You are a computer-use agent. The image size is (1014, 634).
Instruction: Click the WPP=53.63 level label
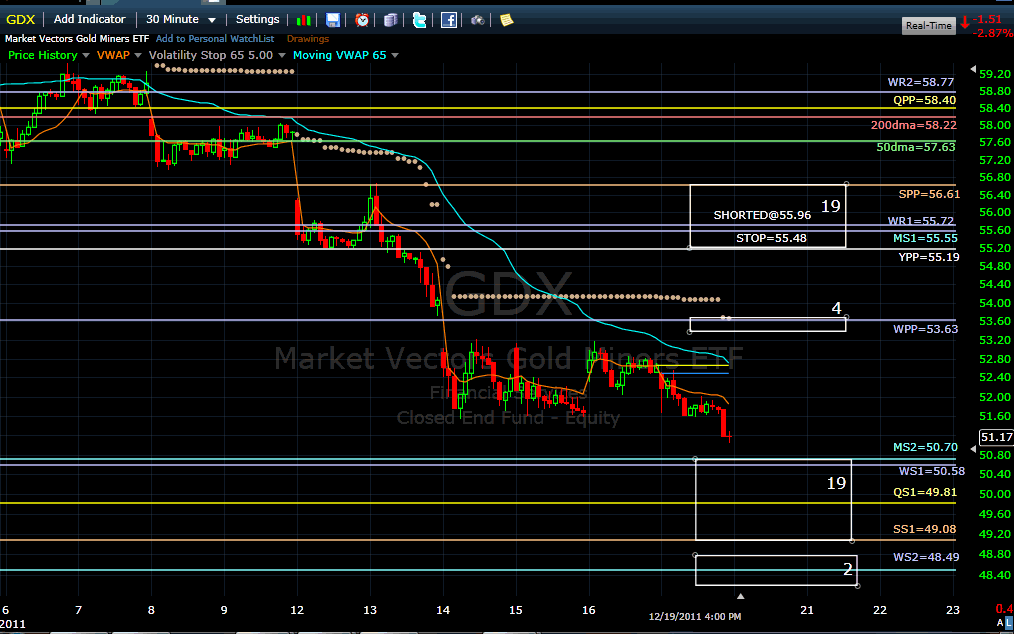925,329
